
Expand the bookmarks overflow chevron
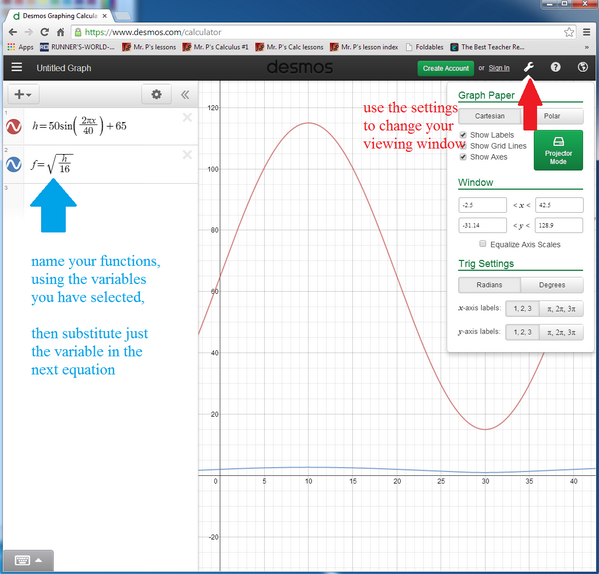click(587, 47)
